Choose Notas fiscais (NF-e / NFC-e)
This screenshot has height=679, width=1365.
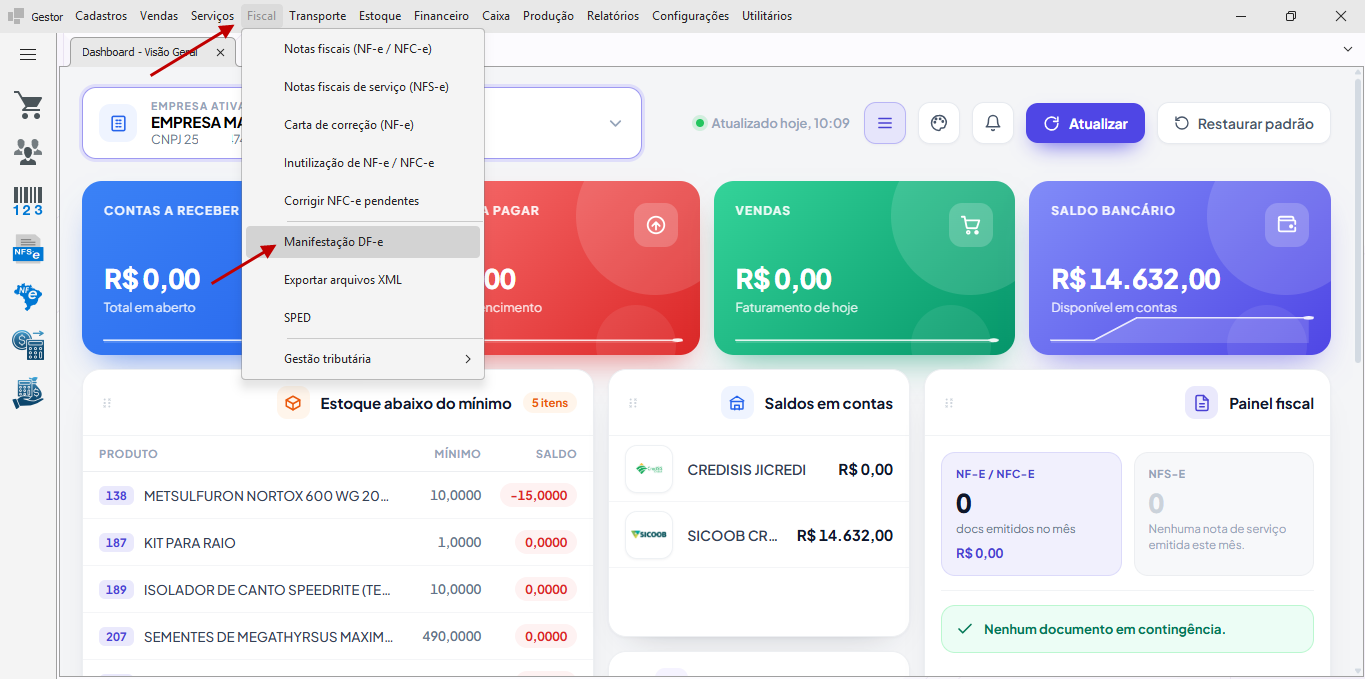pyautogui.click(x=363, y=48)
